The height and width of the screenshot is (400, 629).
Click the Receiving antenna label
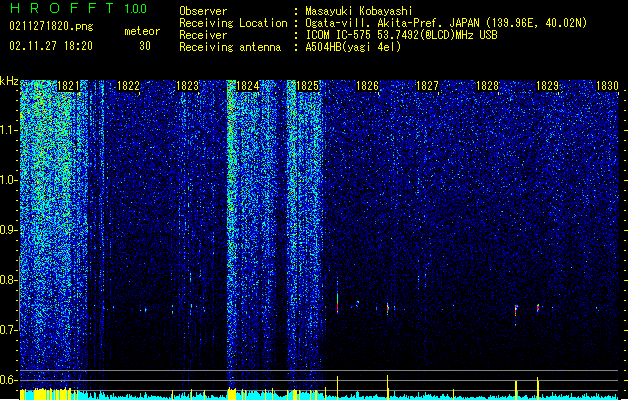point(230,47)
